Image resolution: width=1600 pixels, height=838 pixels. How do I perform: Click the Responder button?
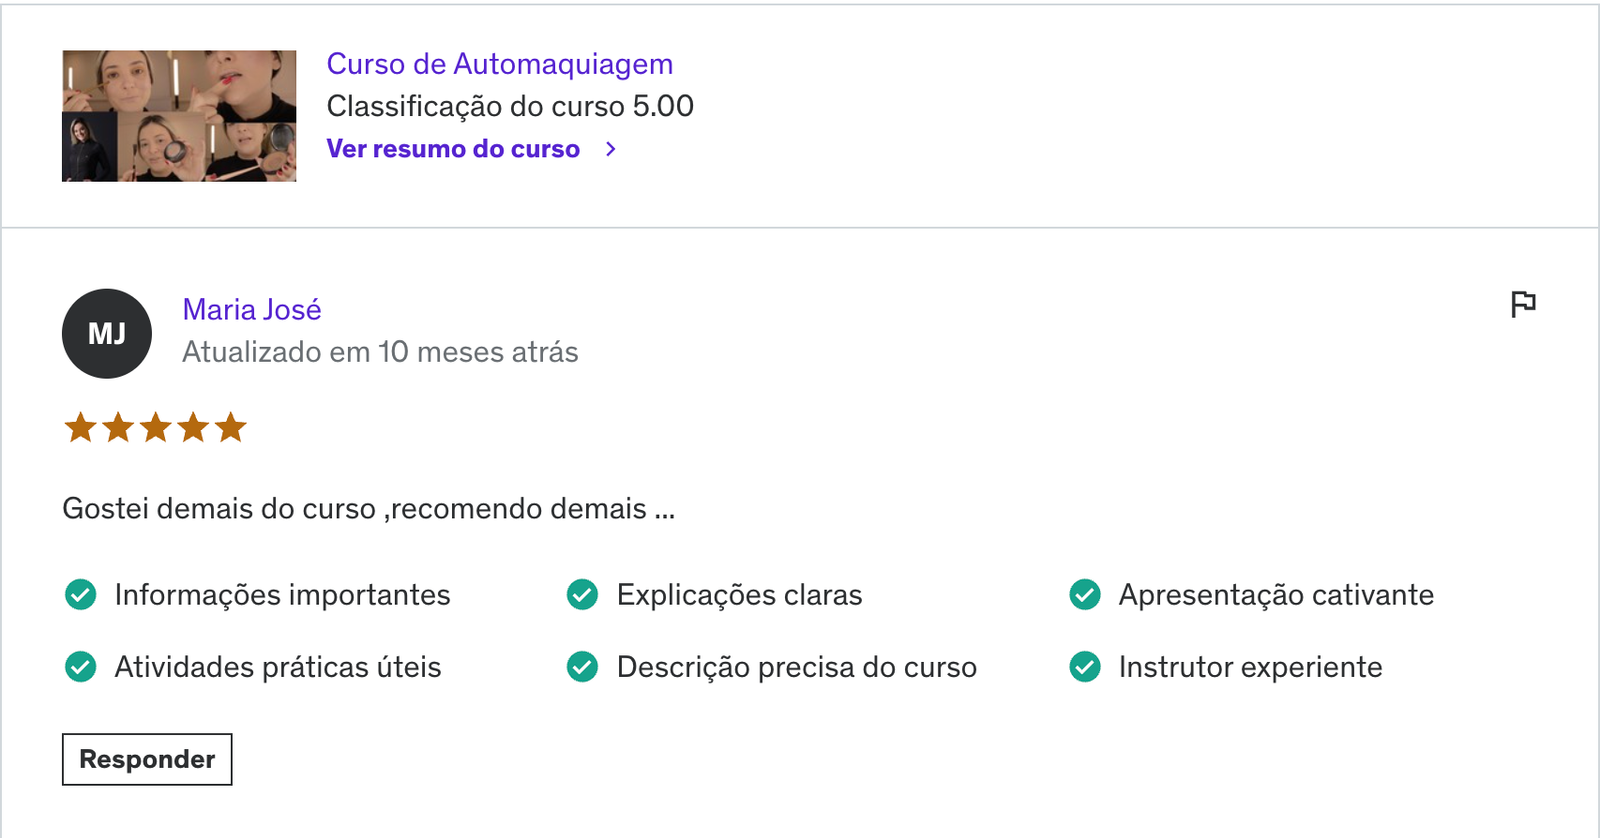tap(147, 759)
